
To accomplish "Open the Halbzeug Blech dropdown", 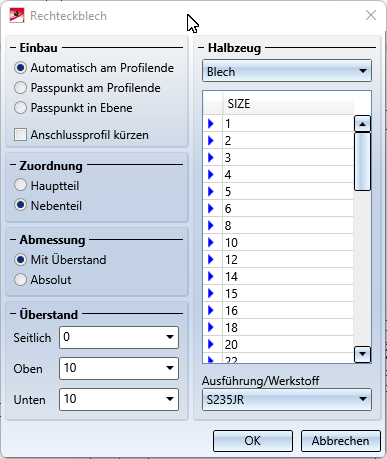I will (x=287, y=71).
